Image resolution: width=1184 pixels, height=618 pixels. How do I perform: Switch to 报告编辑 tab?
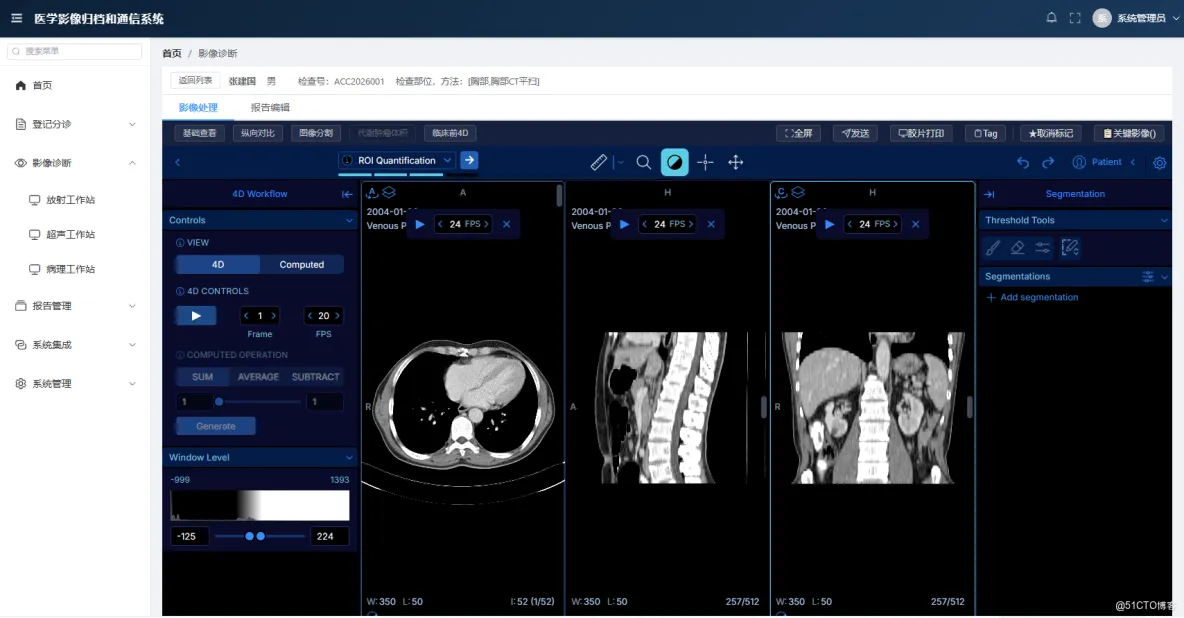point(270,107)
